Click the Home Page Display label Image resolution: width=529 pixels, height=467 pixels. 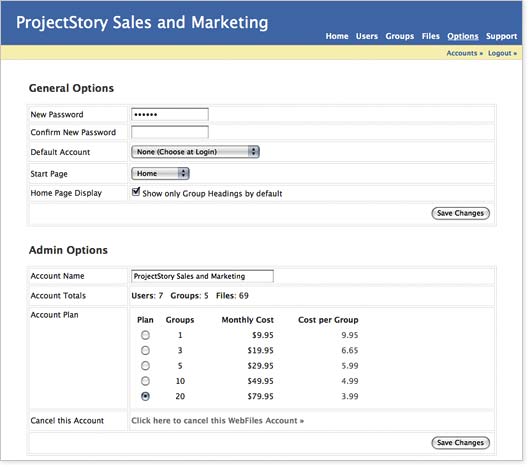(x=66, y=193)
